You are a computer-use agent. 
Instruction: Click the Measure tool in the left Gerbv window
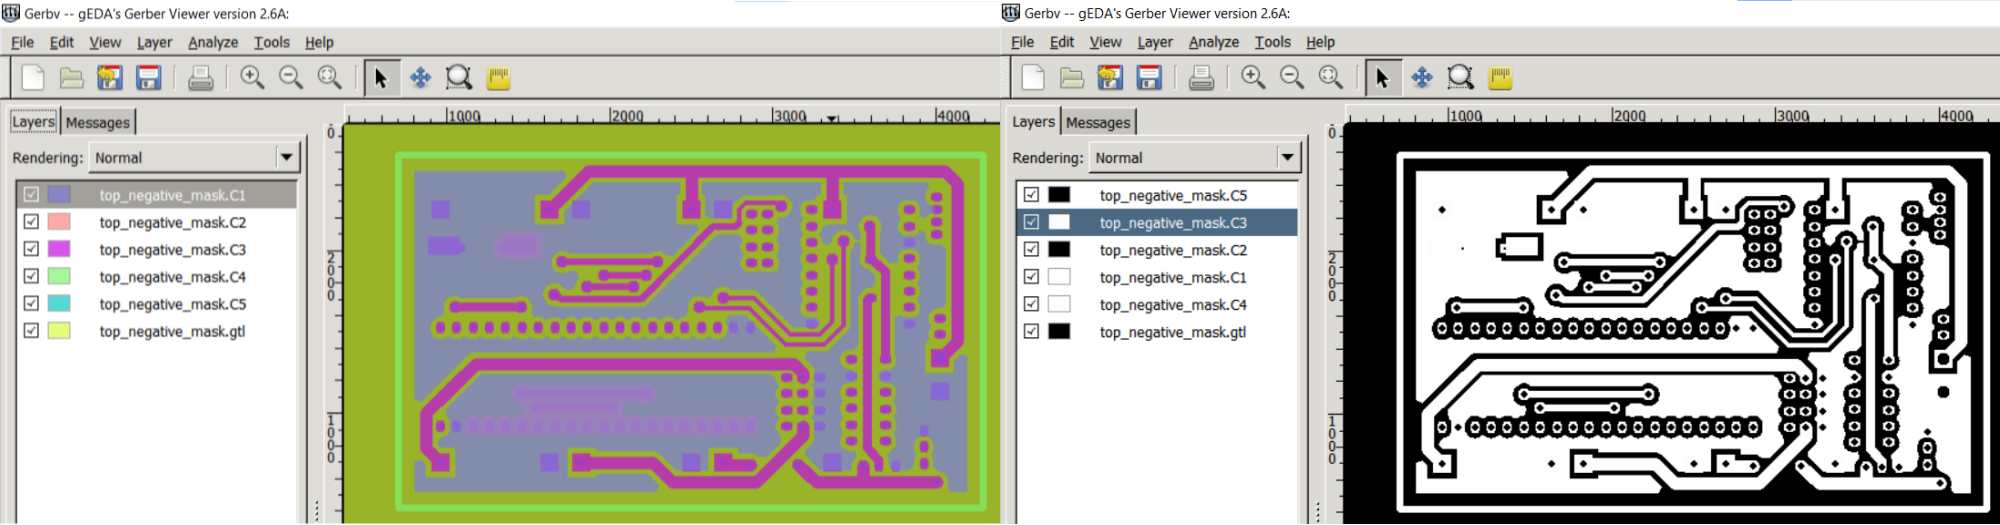pyautogui.click(x=498, y=78)
